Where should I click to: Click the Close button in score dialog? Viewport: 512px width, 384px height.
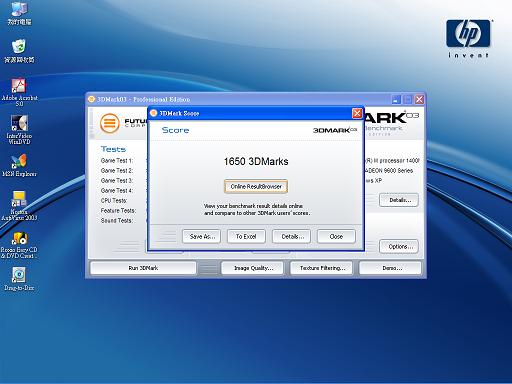point(336,236)
